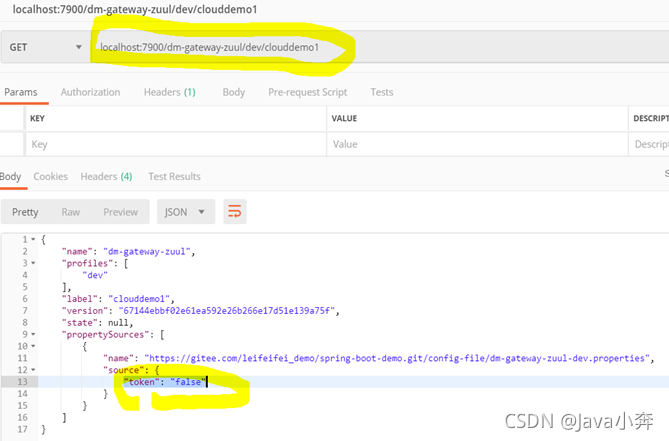Collapse the source object at line 12
This screenshot has height=441, width=669.
coord(33,370)
